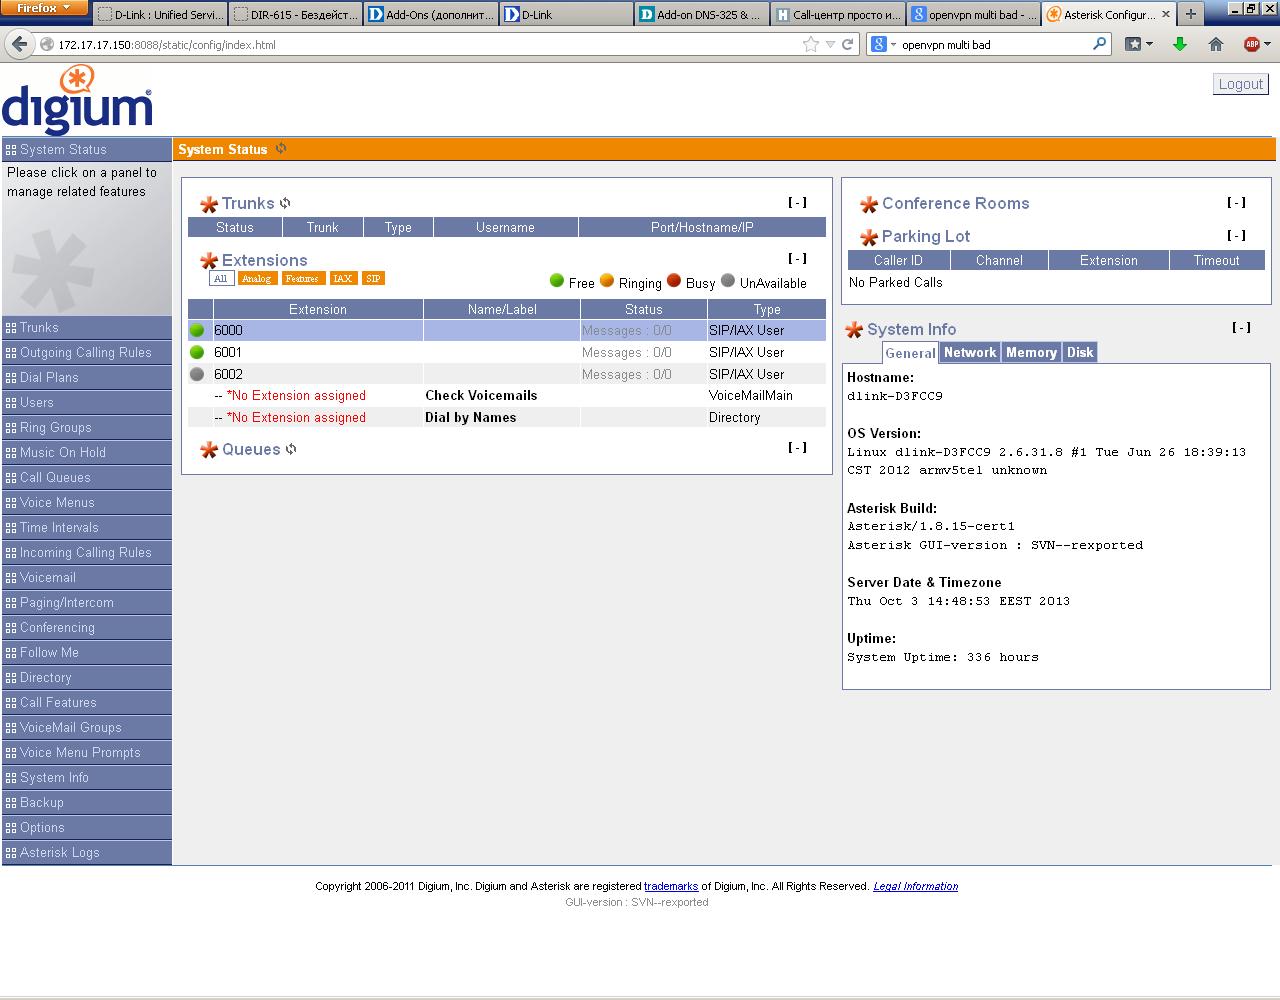Image resolution: width=1280 pixels, height=1000 pixels.
Task: Open Conferencing in the sidebar
Action: coord(87,627)
